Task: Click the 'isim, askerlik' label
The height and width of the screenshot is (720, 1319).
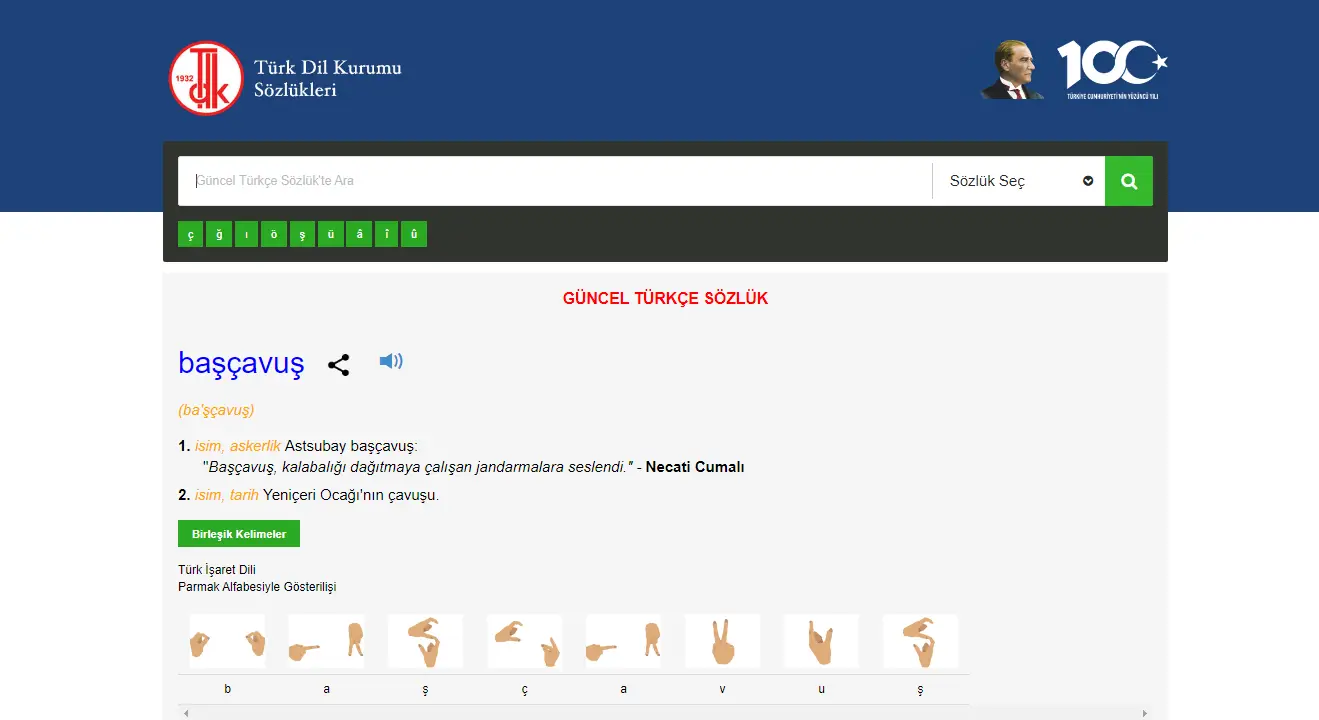Action: pos(238,446)
